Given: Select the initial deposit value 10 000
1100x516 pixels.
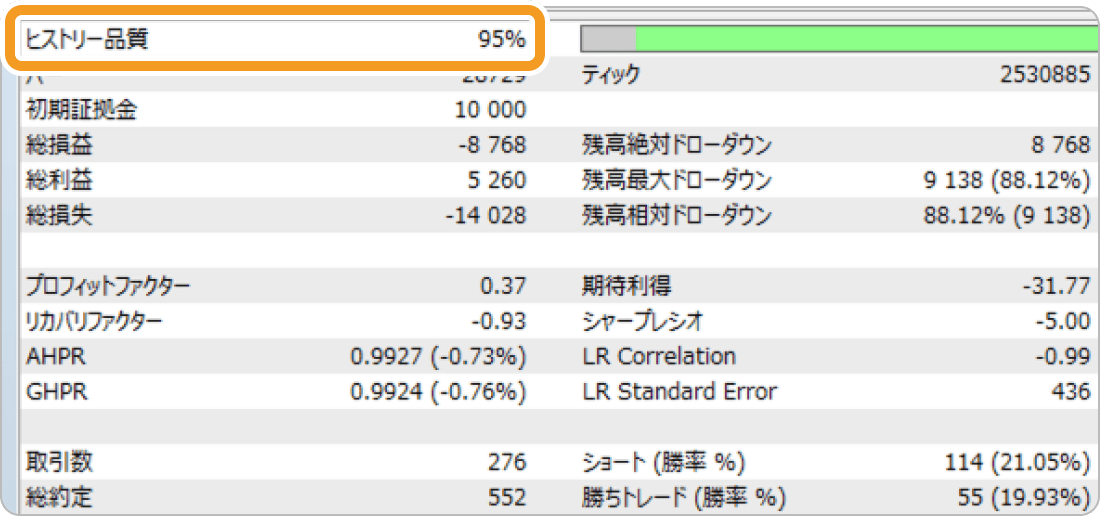Looking at the screenshot, I should [491, 110].
